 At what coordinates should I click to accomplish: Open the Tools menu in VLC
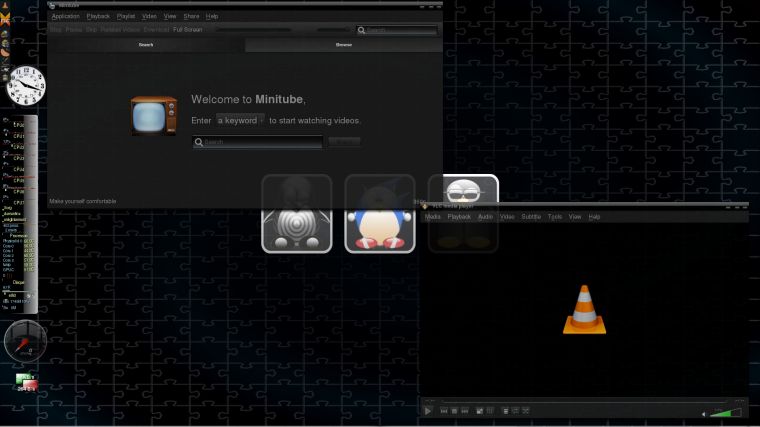tap(554, 217)
